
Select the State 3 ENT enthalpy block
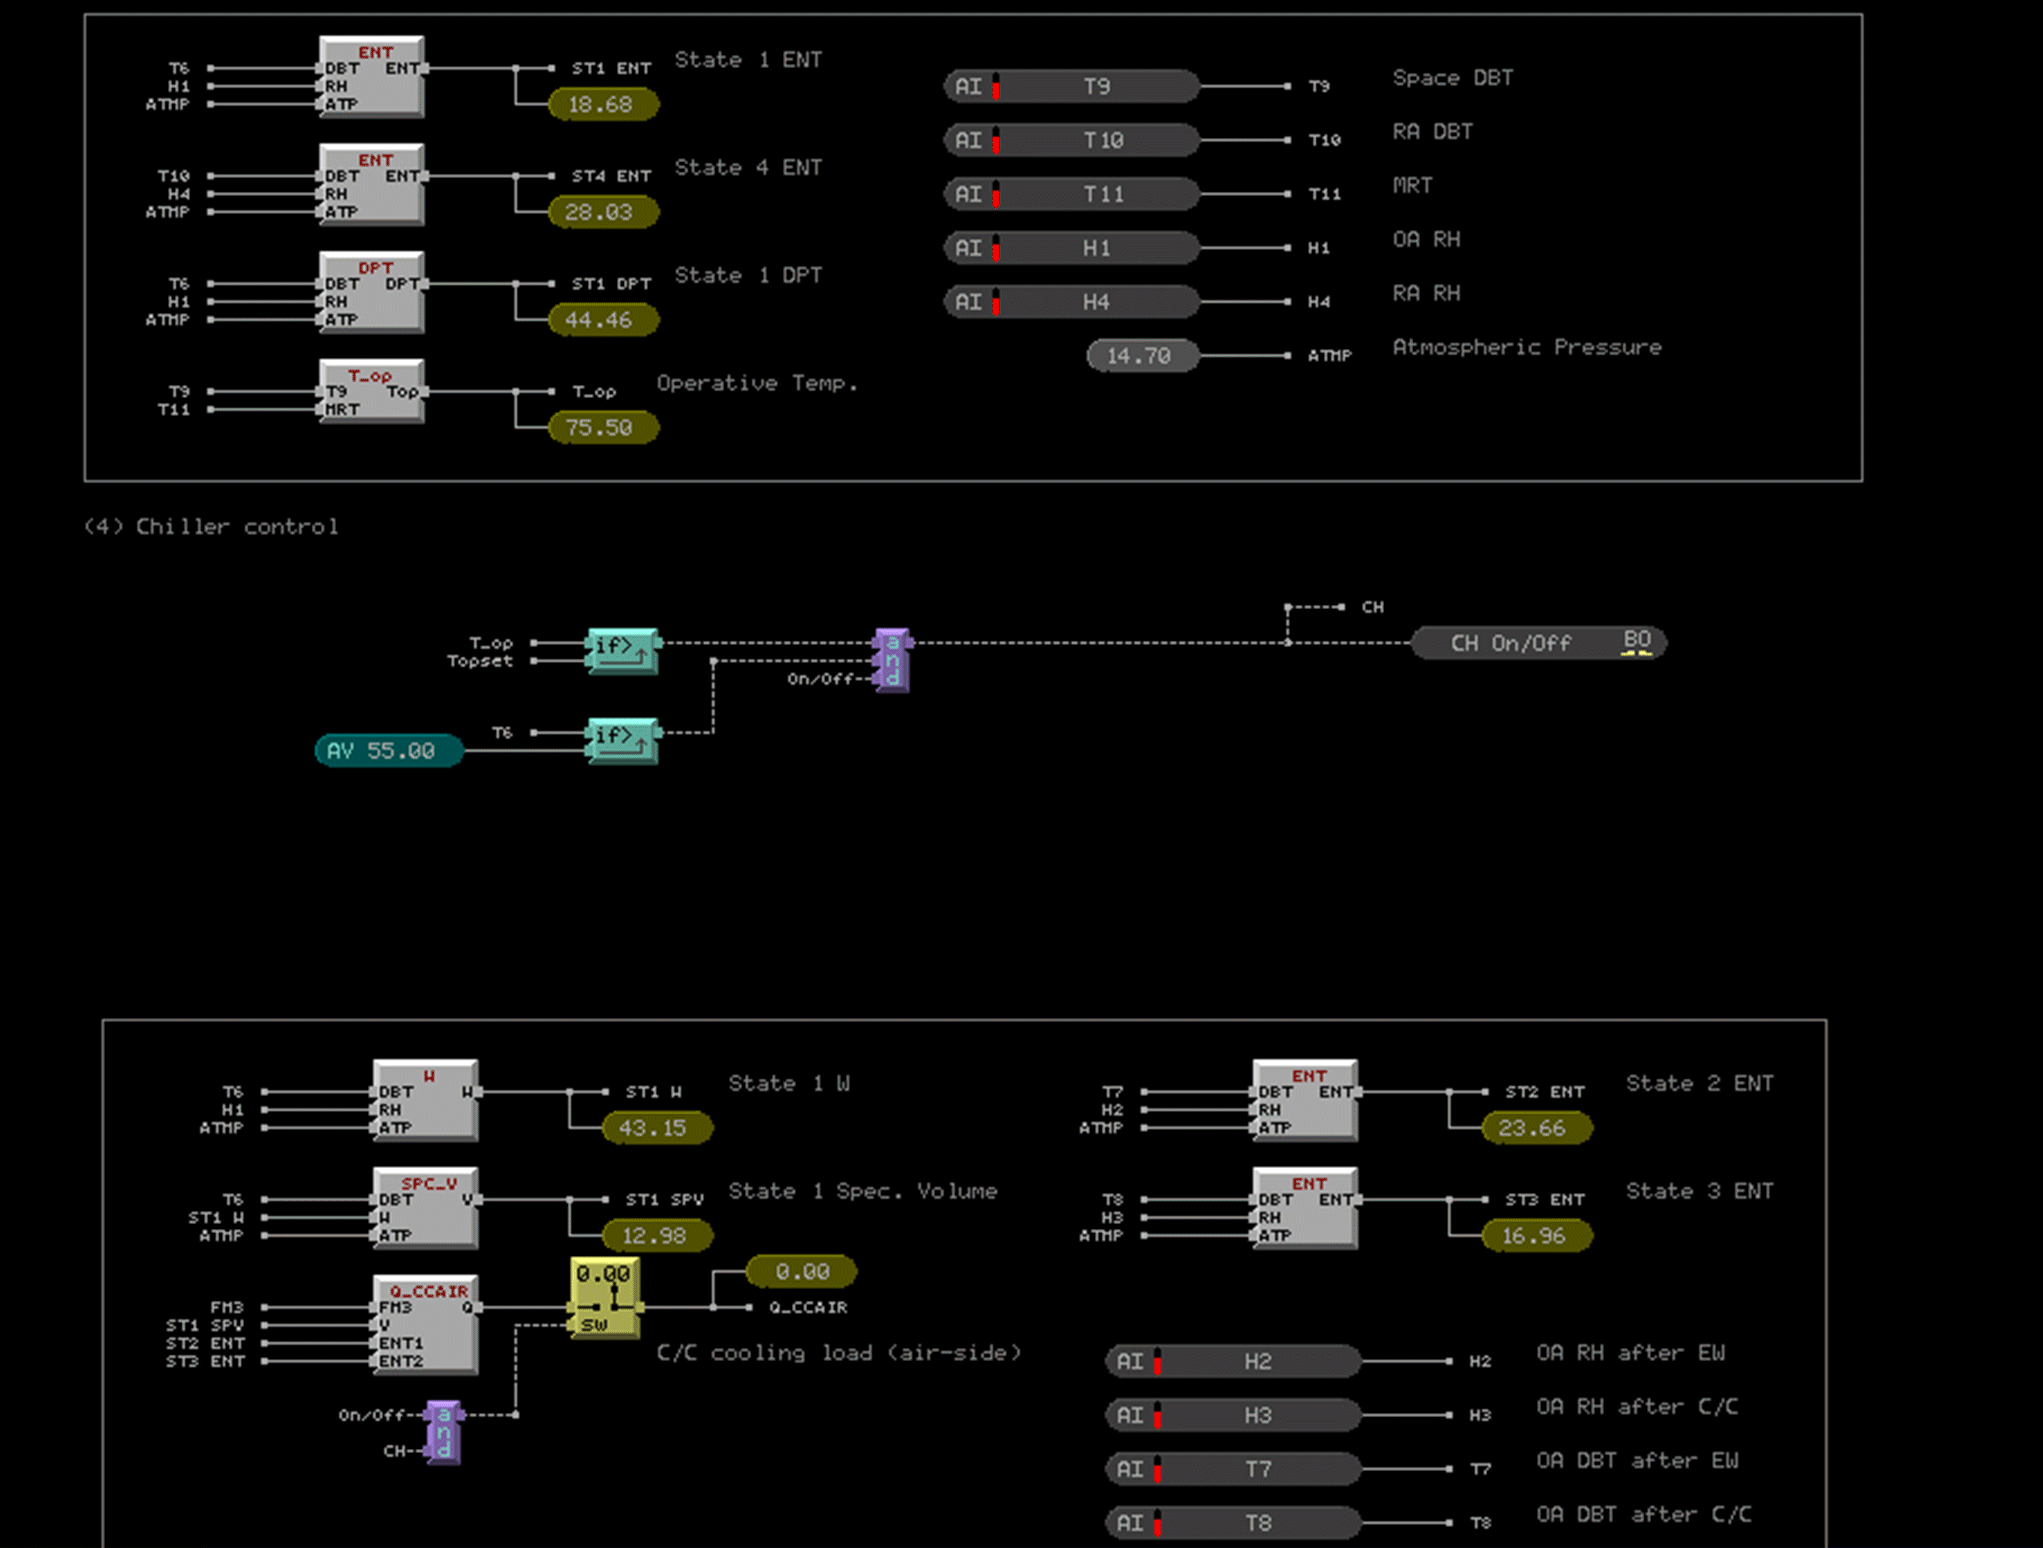pyautogui.click(x=1305, y=1209)
